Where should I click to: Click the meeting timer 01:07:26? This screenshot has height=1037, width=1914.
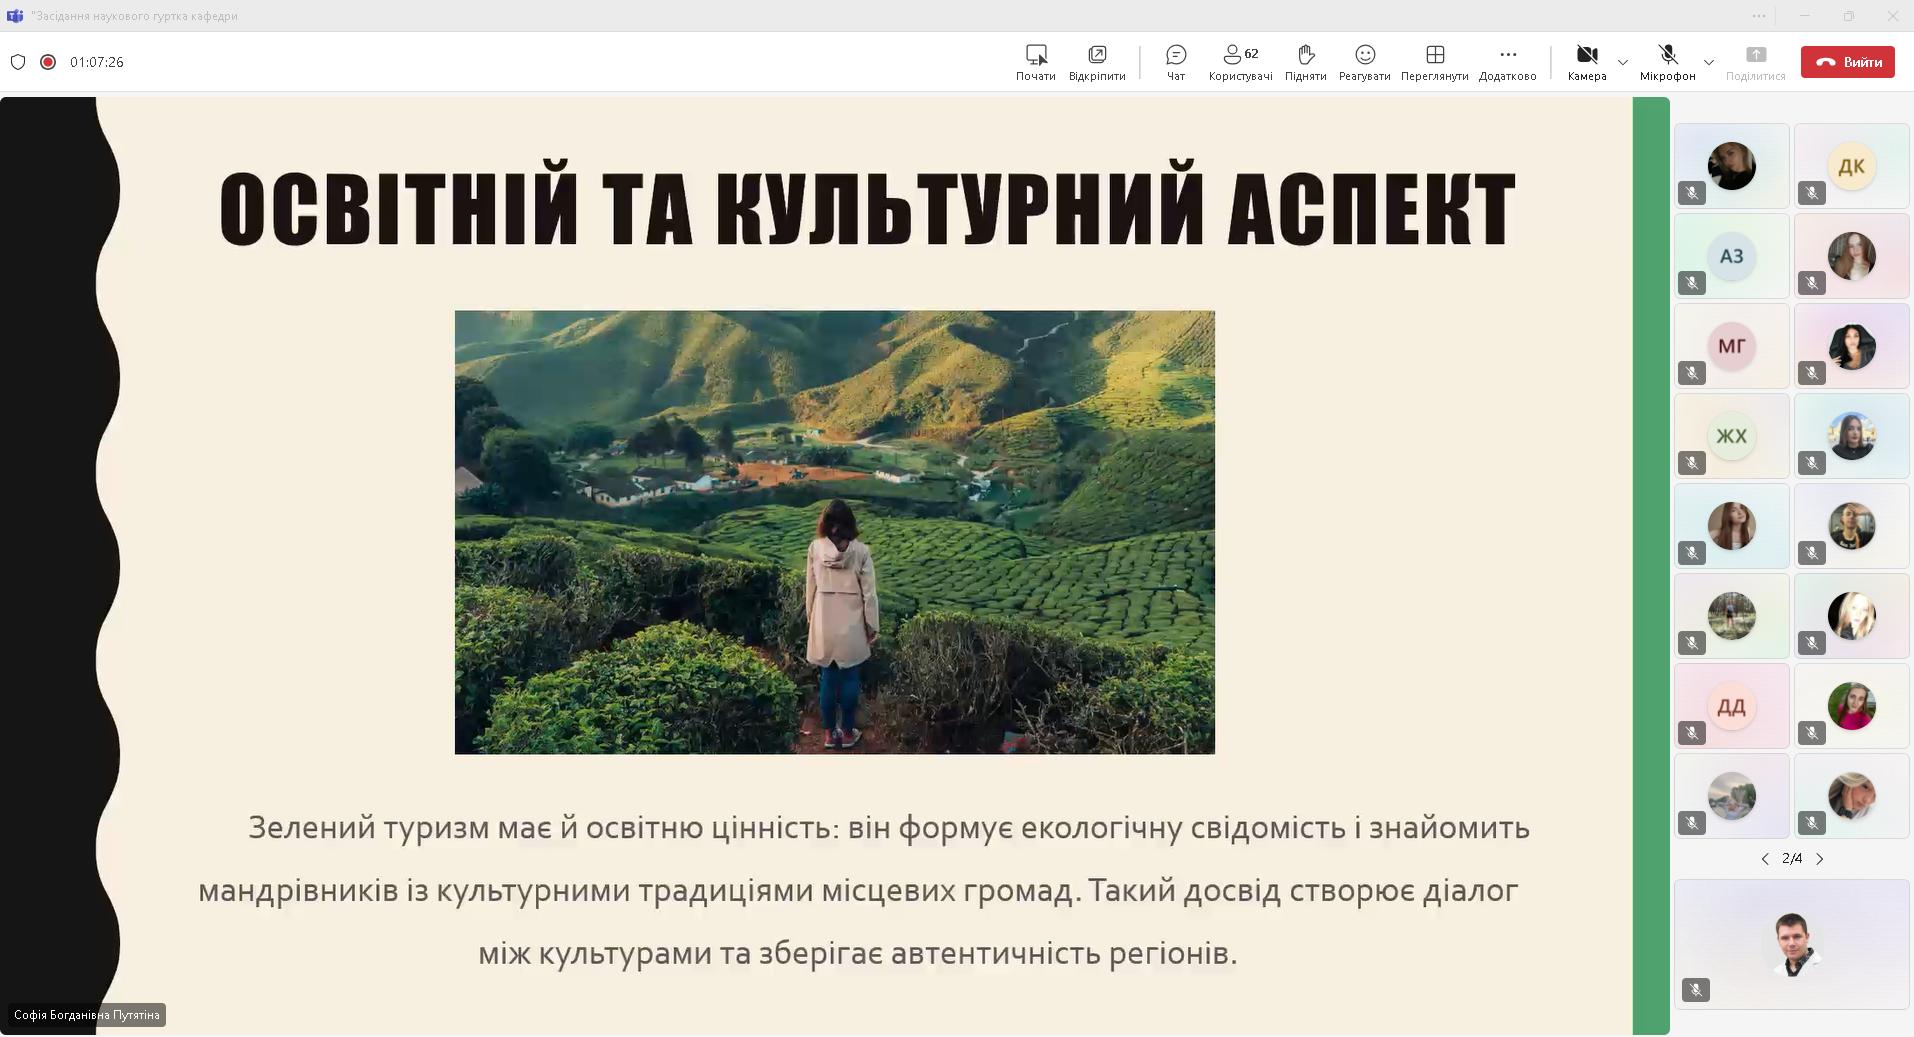pyautogui.click(x=97, y=62)
